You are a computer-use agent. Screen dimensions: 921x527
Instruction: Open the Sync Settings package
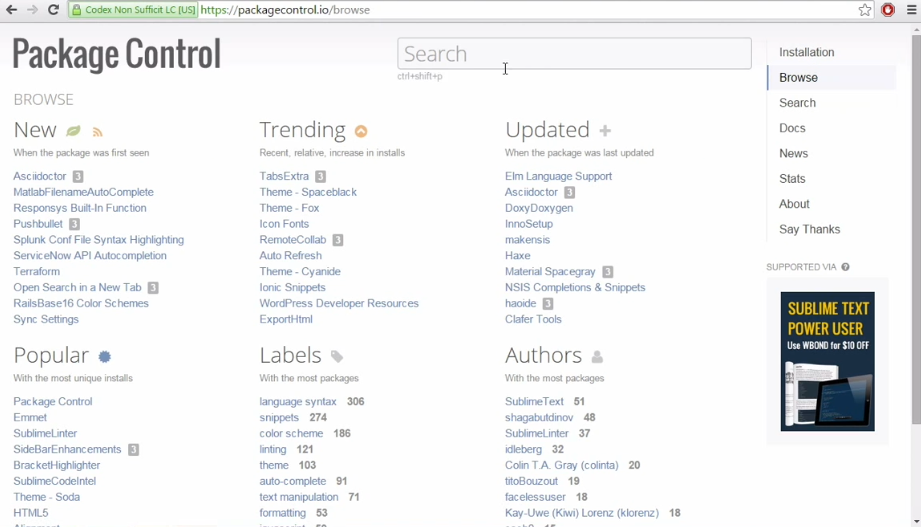46,319
